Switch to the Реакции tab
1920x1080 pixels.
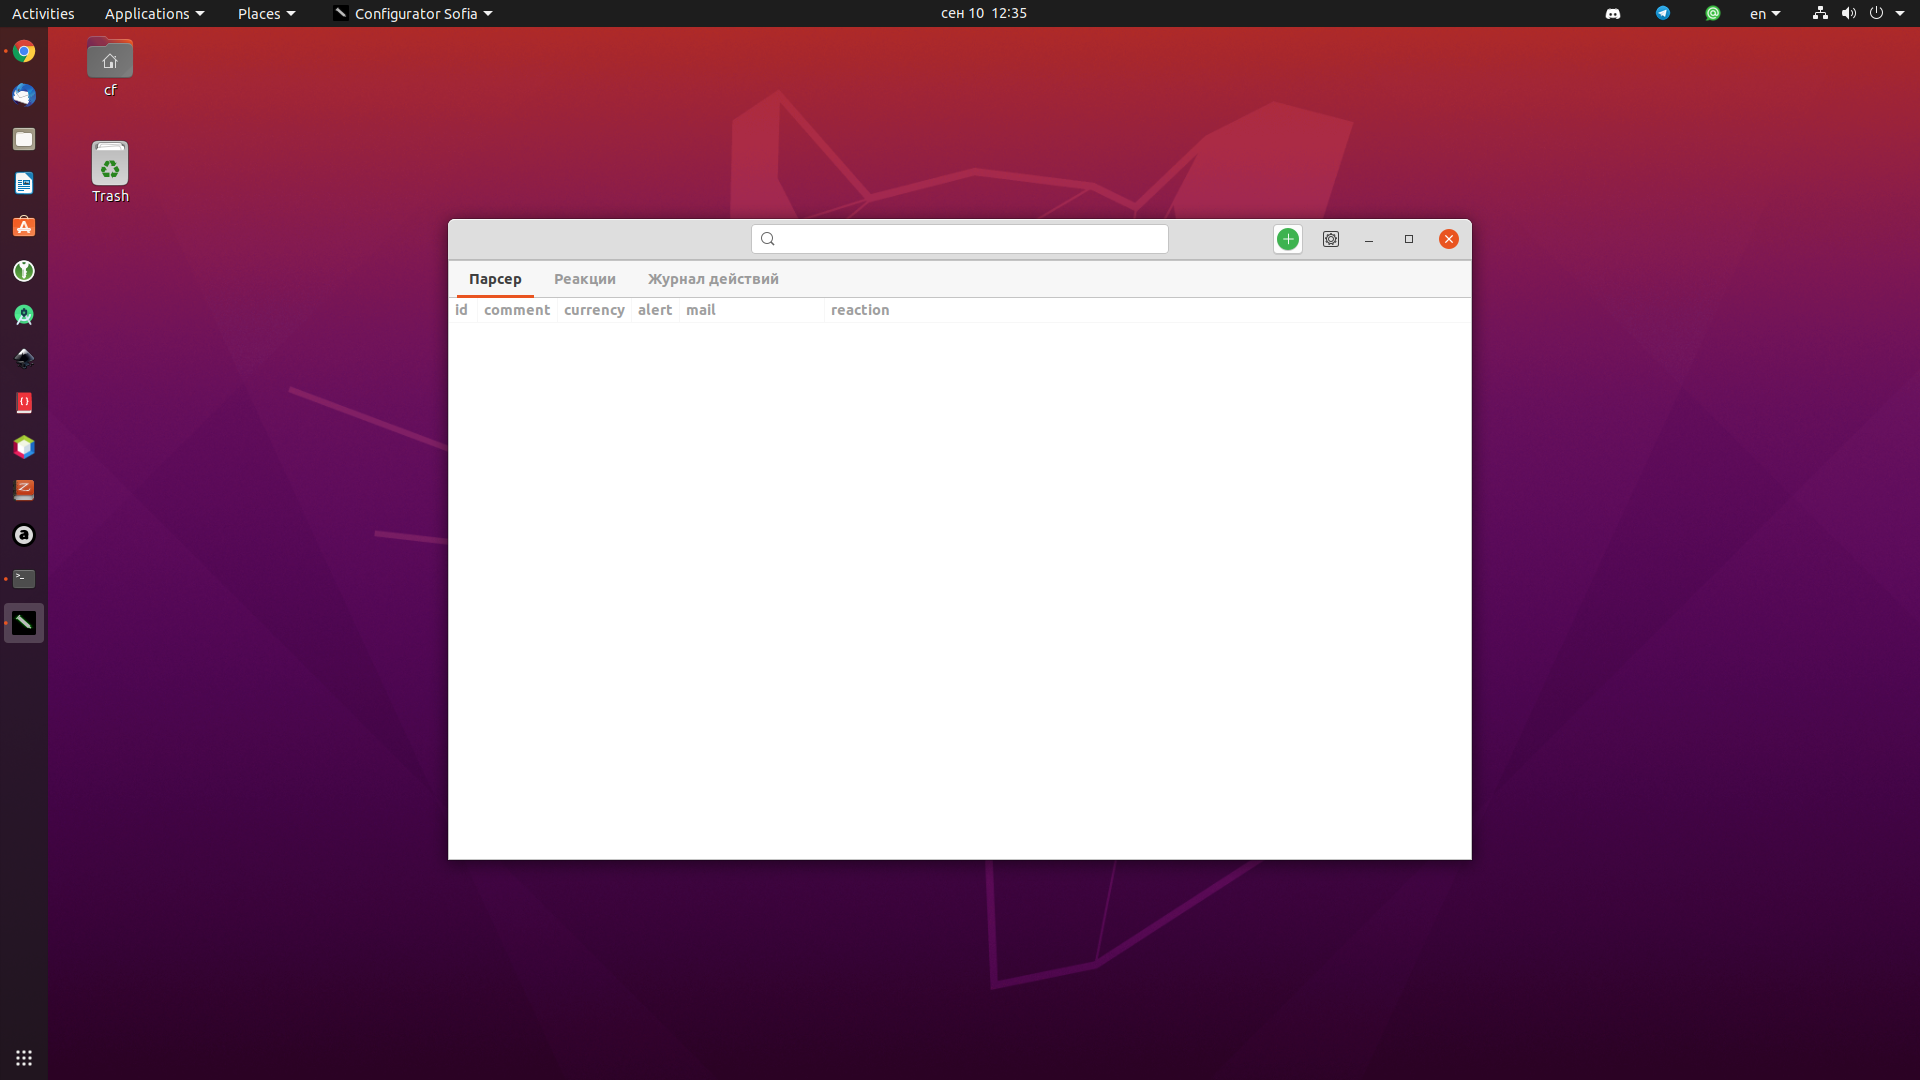[584, 279]
